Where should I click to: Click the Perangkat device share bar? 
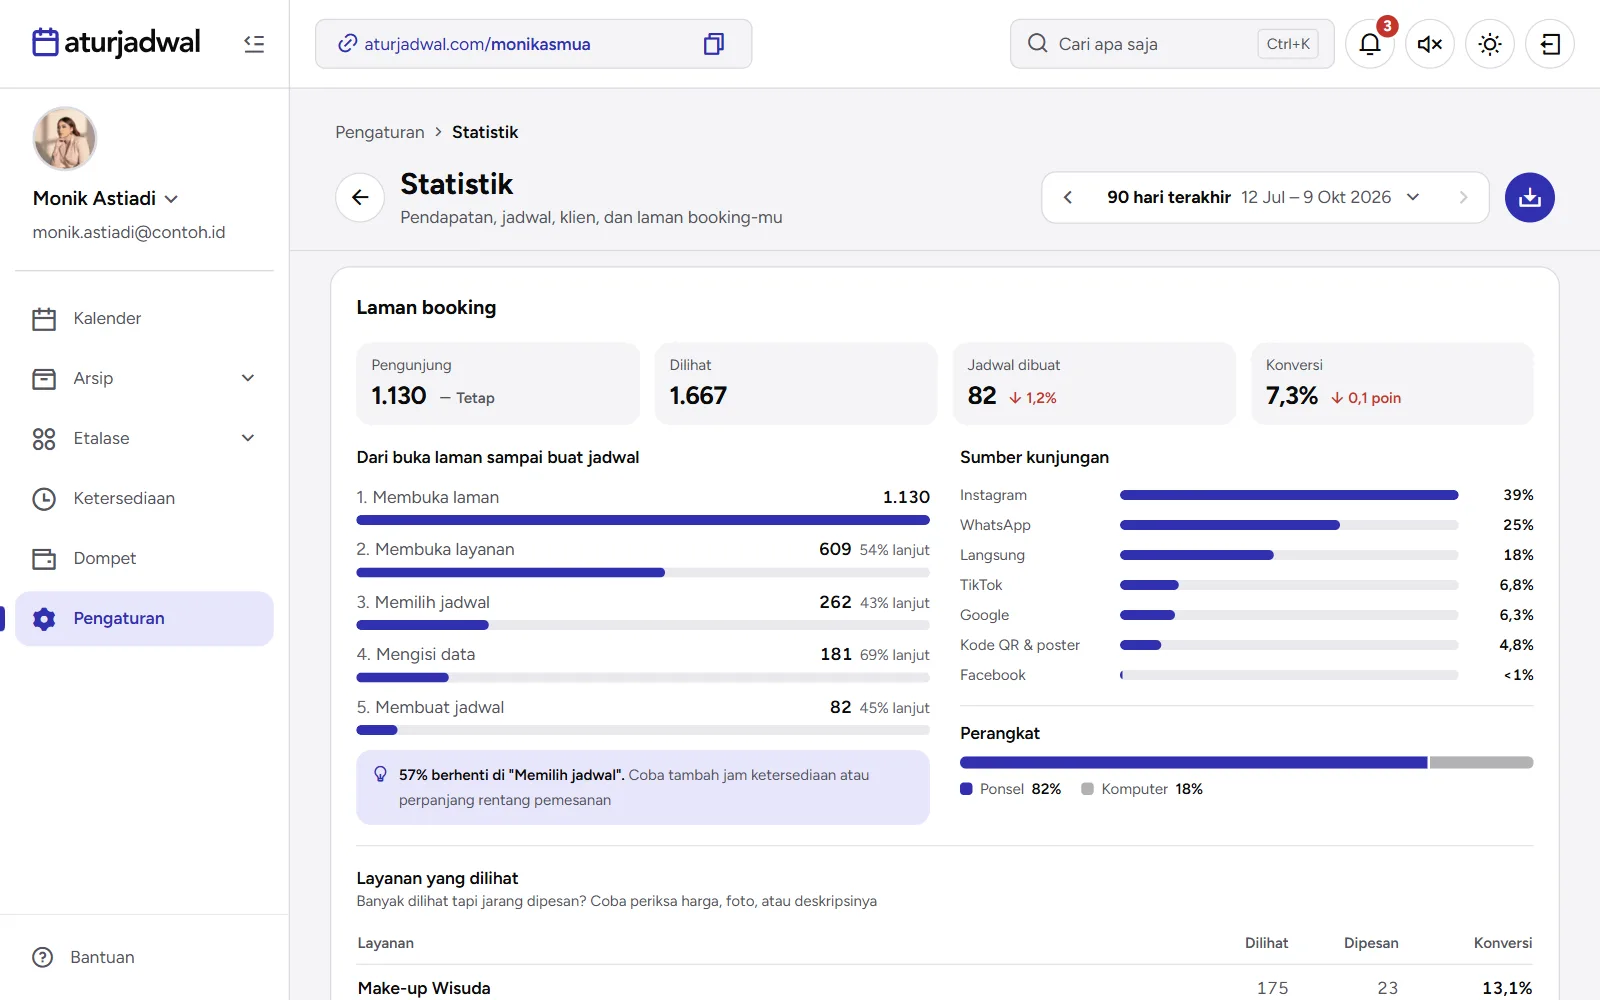(1246, 762)
